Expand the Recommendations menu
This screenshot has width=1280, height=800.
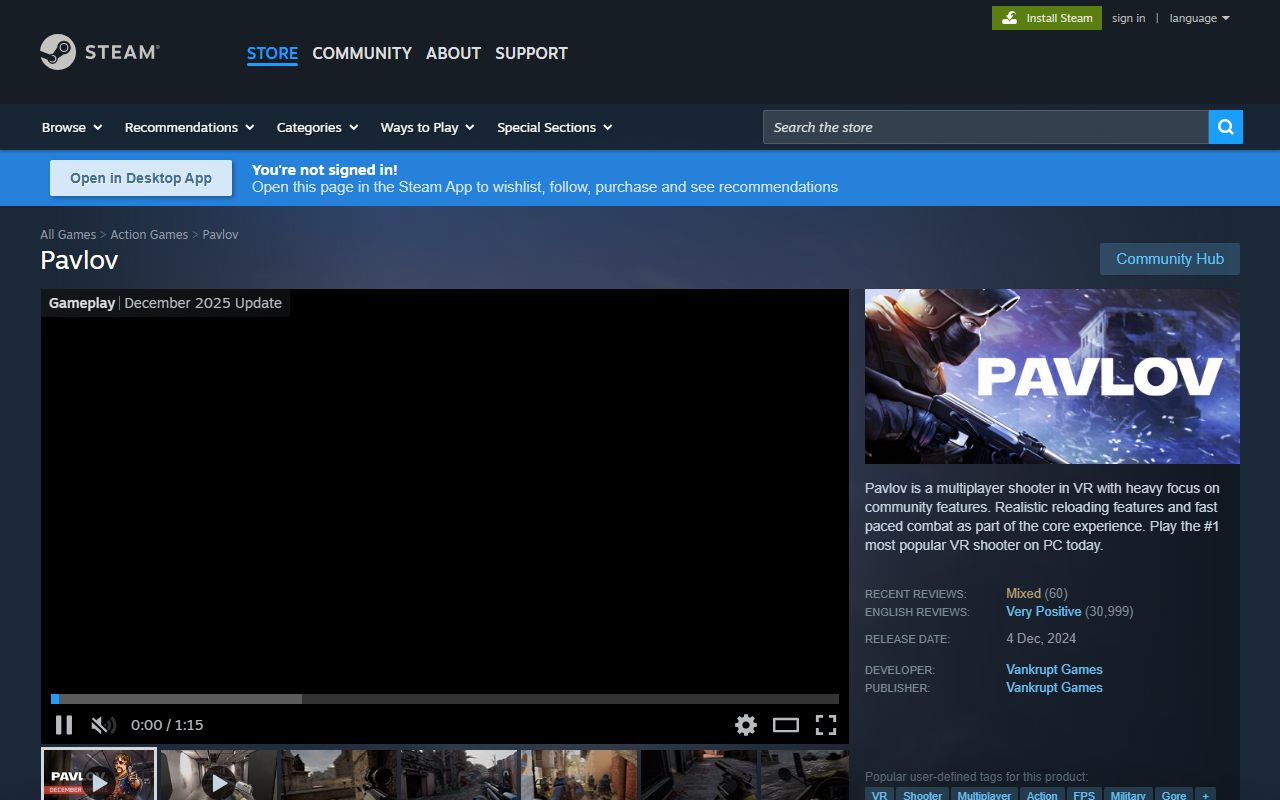click(190, 127)
